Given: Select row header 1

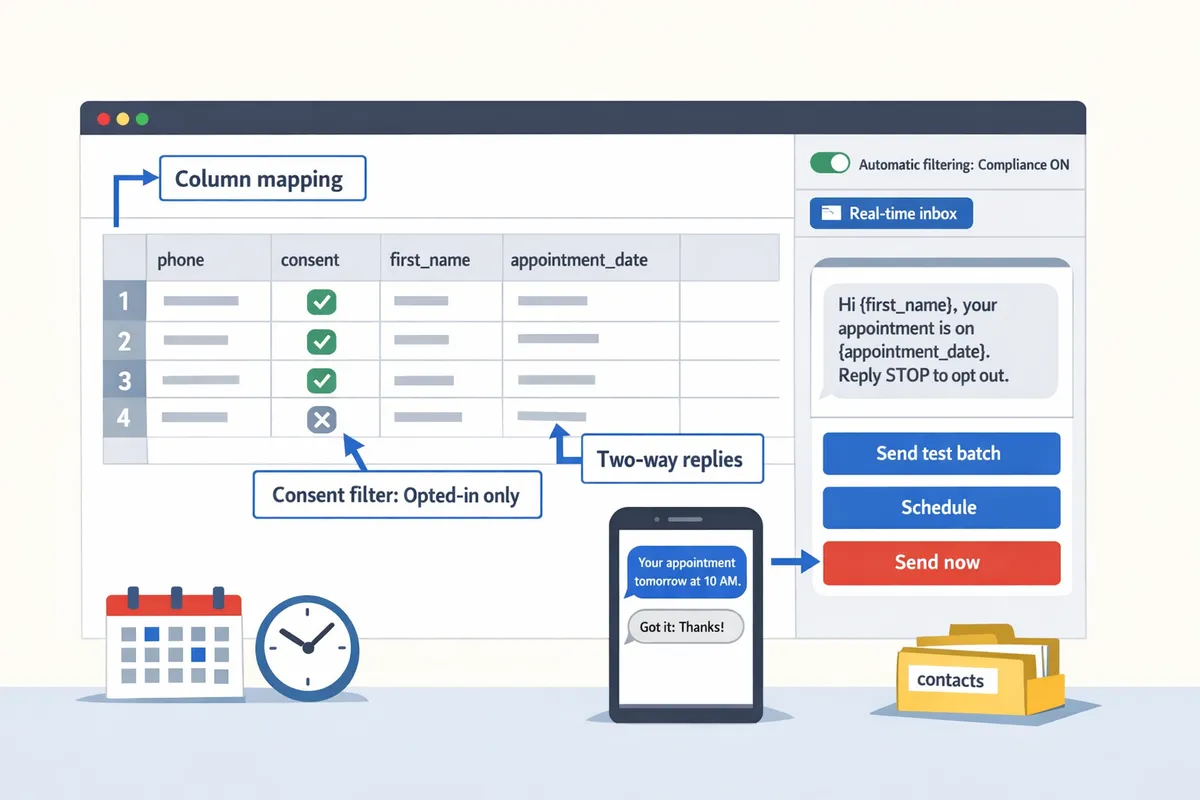Looking at the screenshot, I should [x=125, y=301].
